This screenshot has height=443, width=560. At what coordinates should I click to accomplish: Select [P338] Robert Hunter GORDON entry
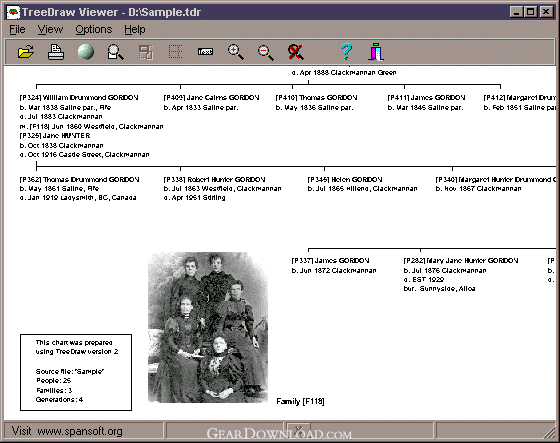point(214,179)
